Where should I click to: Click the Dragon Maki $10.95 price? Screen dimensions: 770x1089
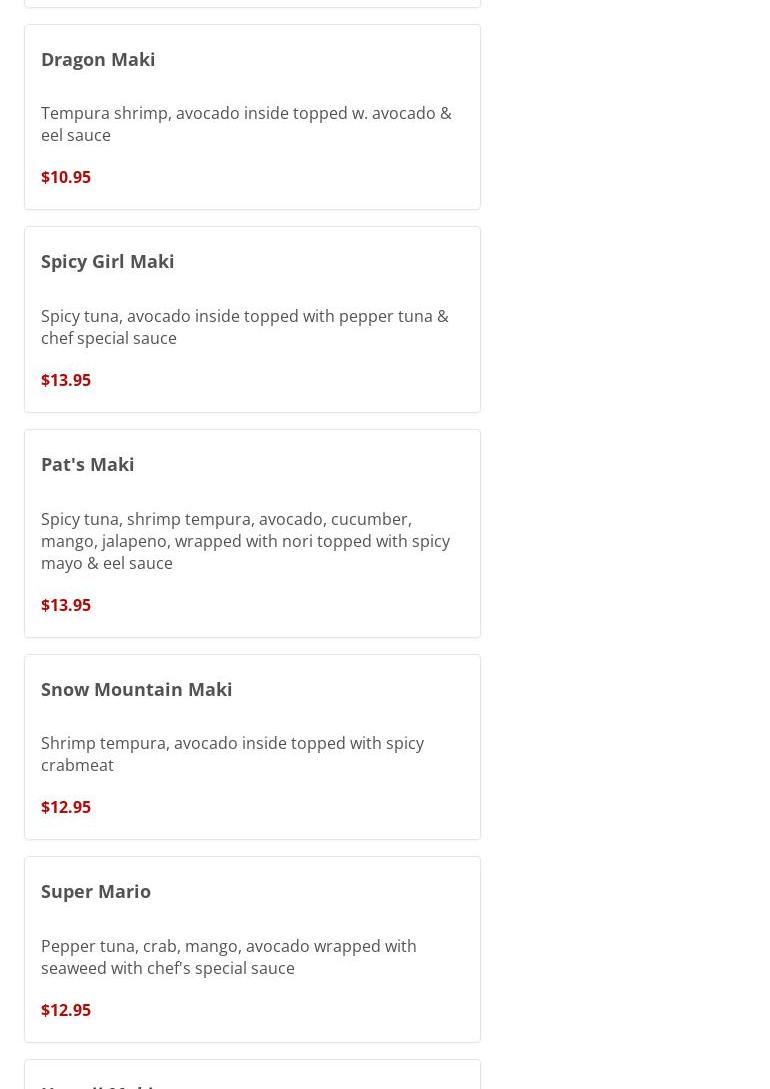[x=66, y=177]
